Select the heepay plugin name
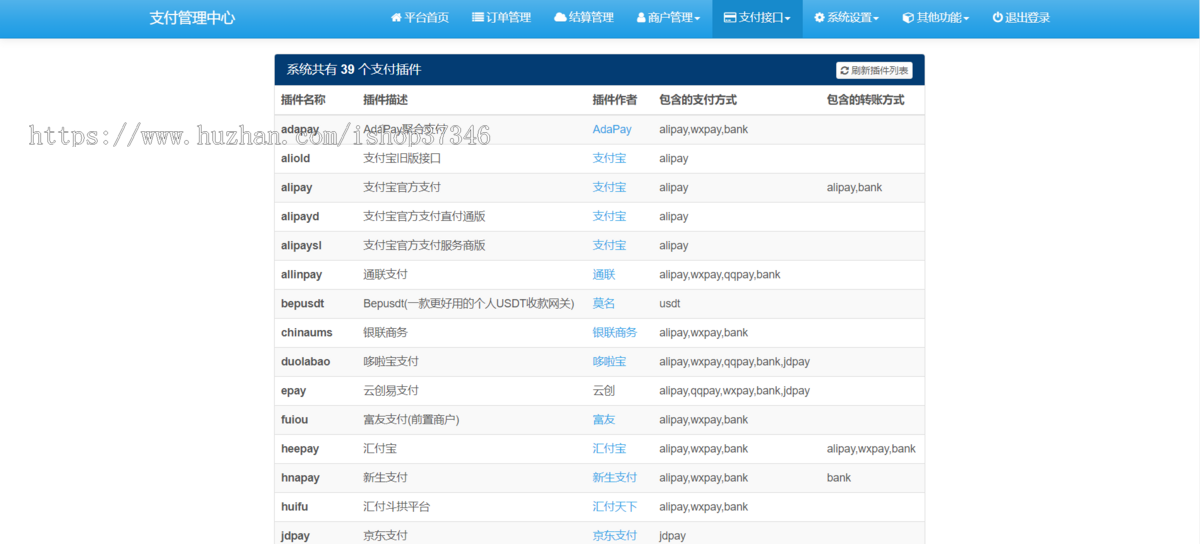Image resolution: width=1200 pixels, height=544 pixels. point(300,448)
